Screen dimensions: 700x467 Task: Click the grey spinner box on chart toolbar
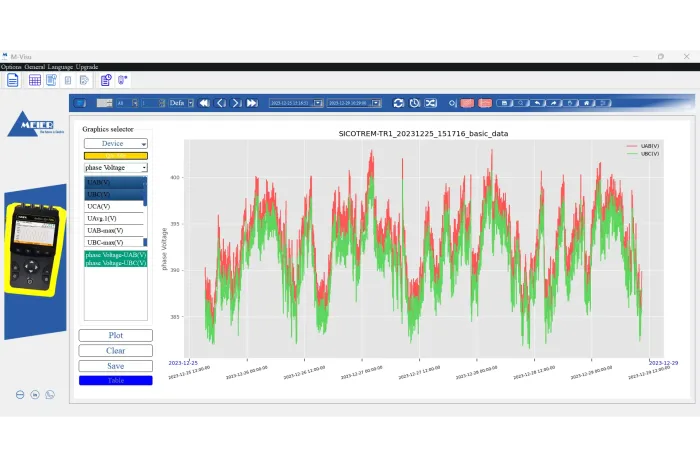pyautogui.click(x=104, y=103)
